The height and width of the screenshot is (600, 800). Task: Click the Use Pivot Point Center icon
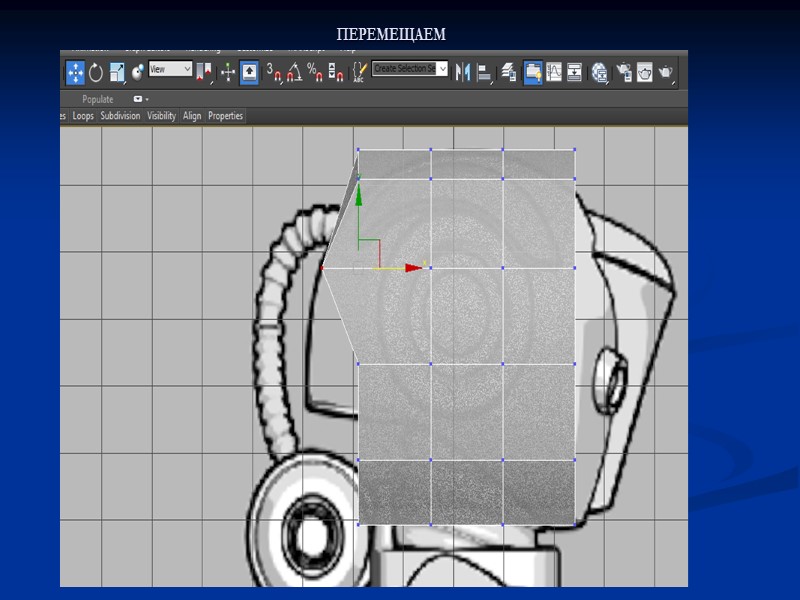pyautogui.click(x=204, y=72)
